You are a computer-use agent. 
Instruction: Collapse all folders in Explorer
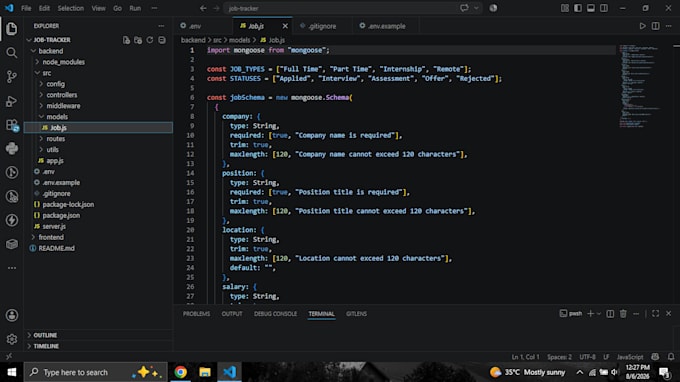pos(162,40)
